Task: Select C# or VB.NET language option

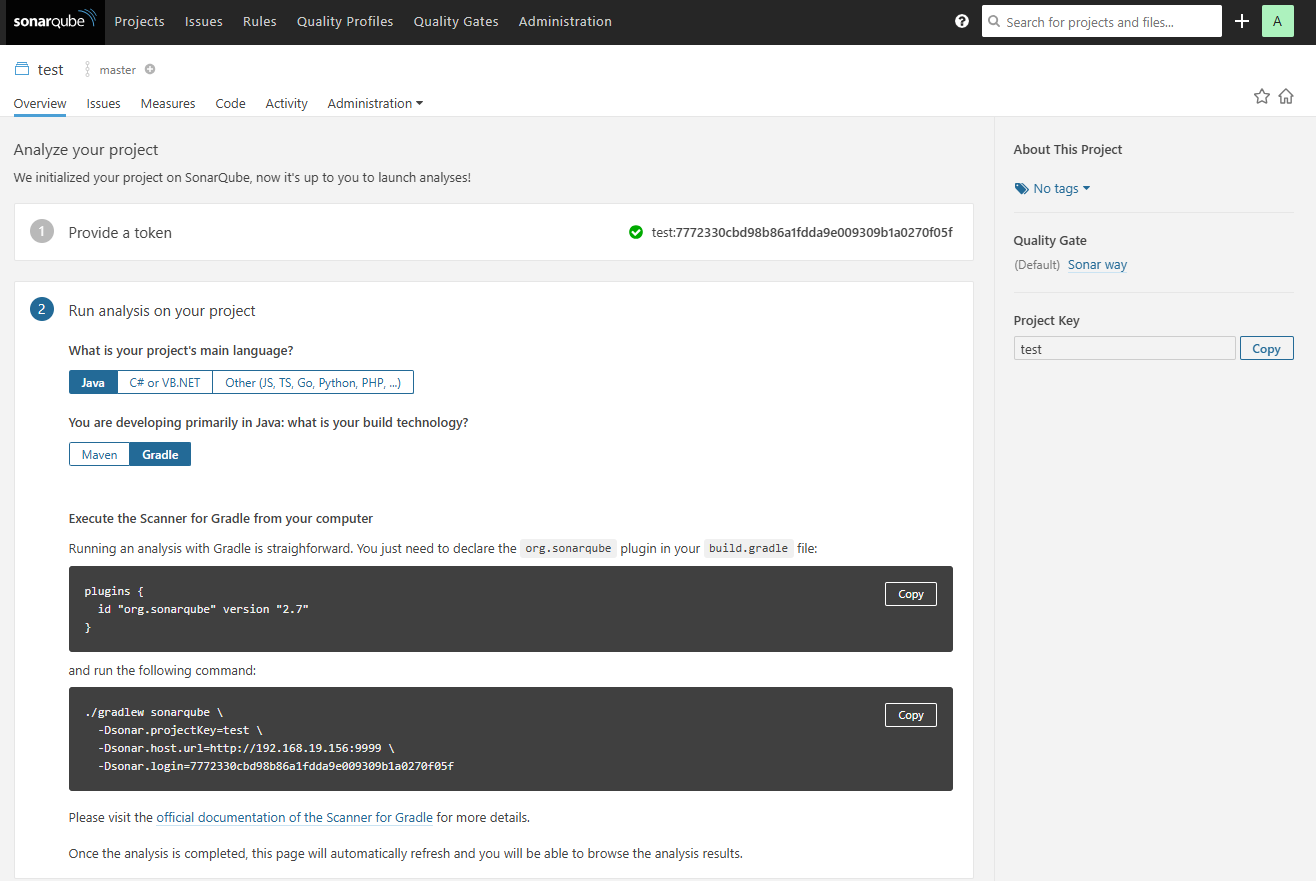Action: [x=165, y=382]
